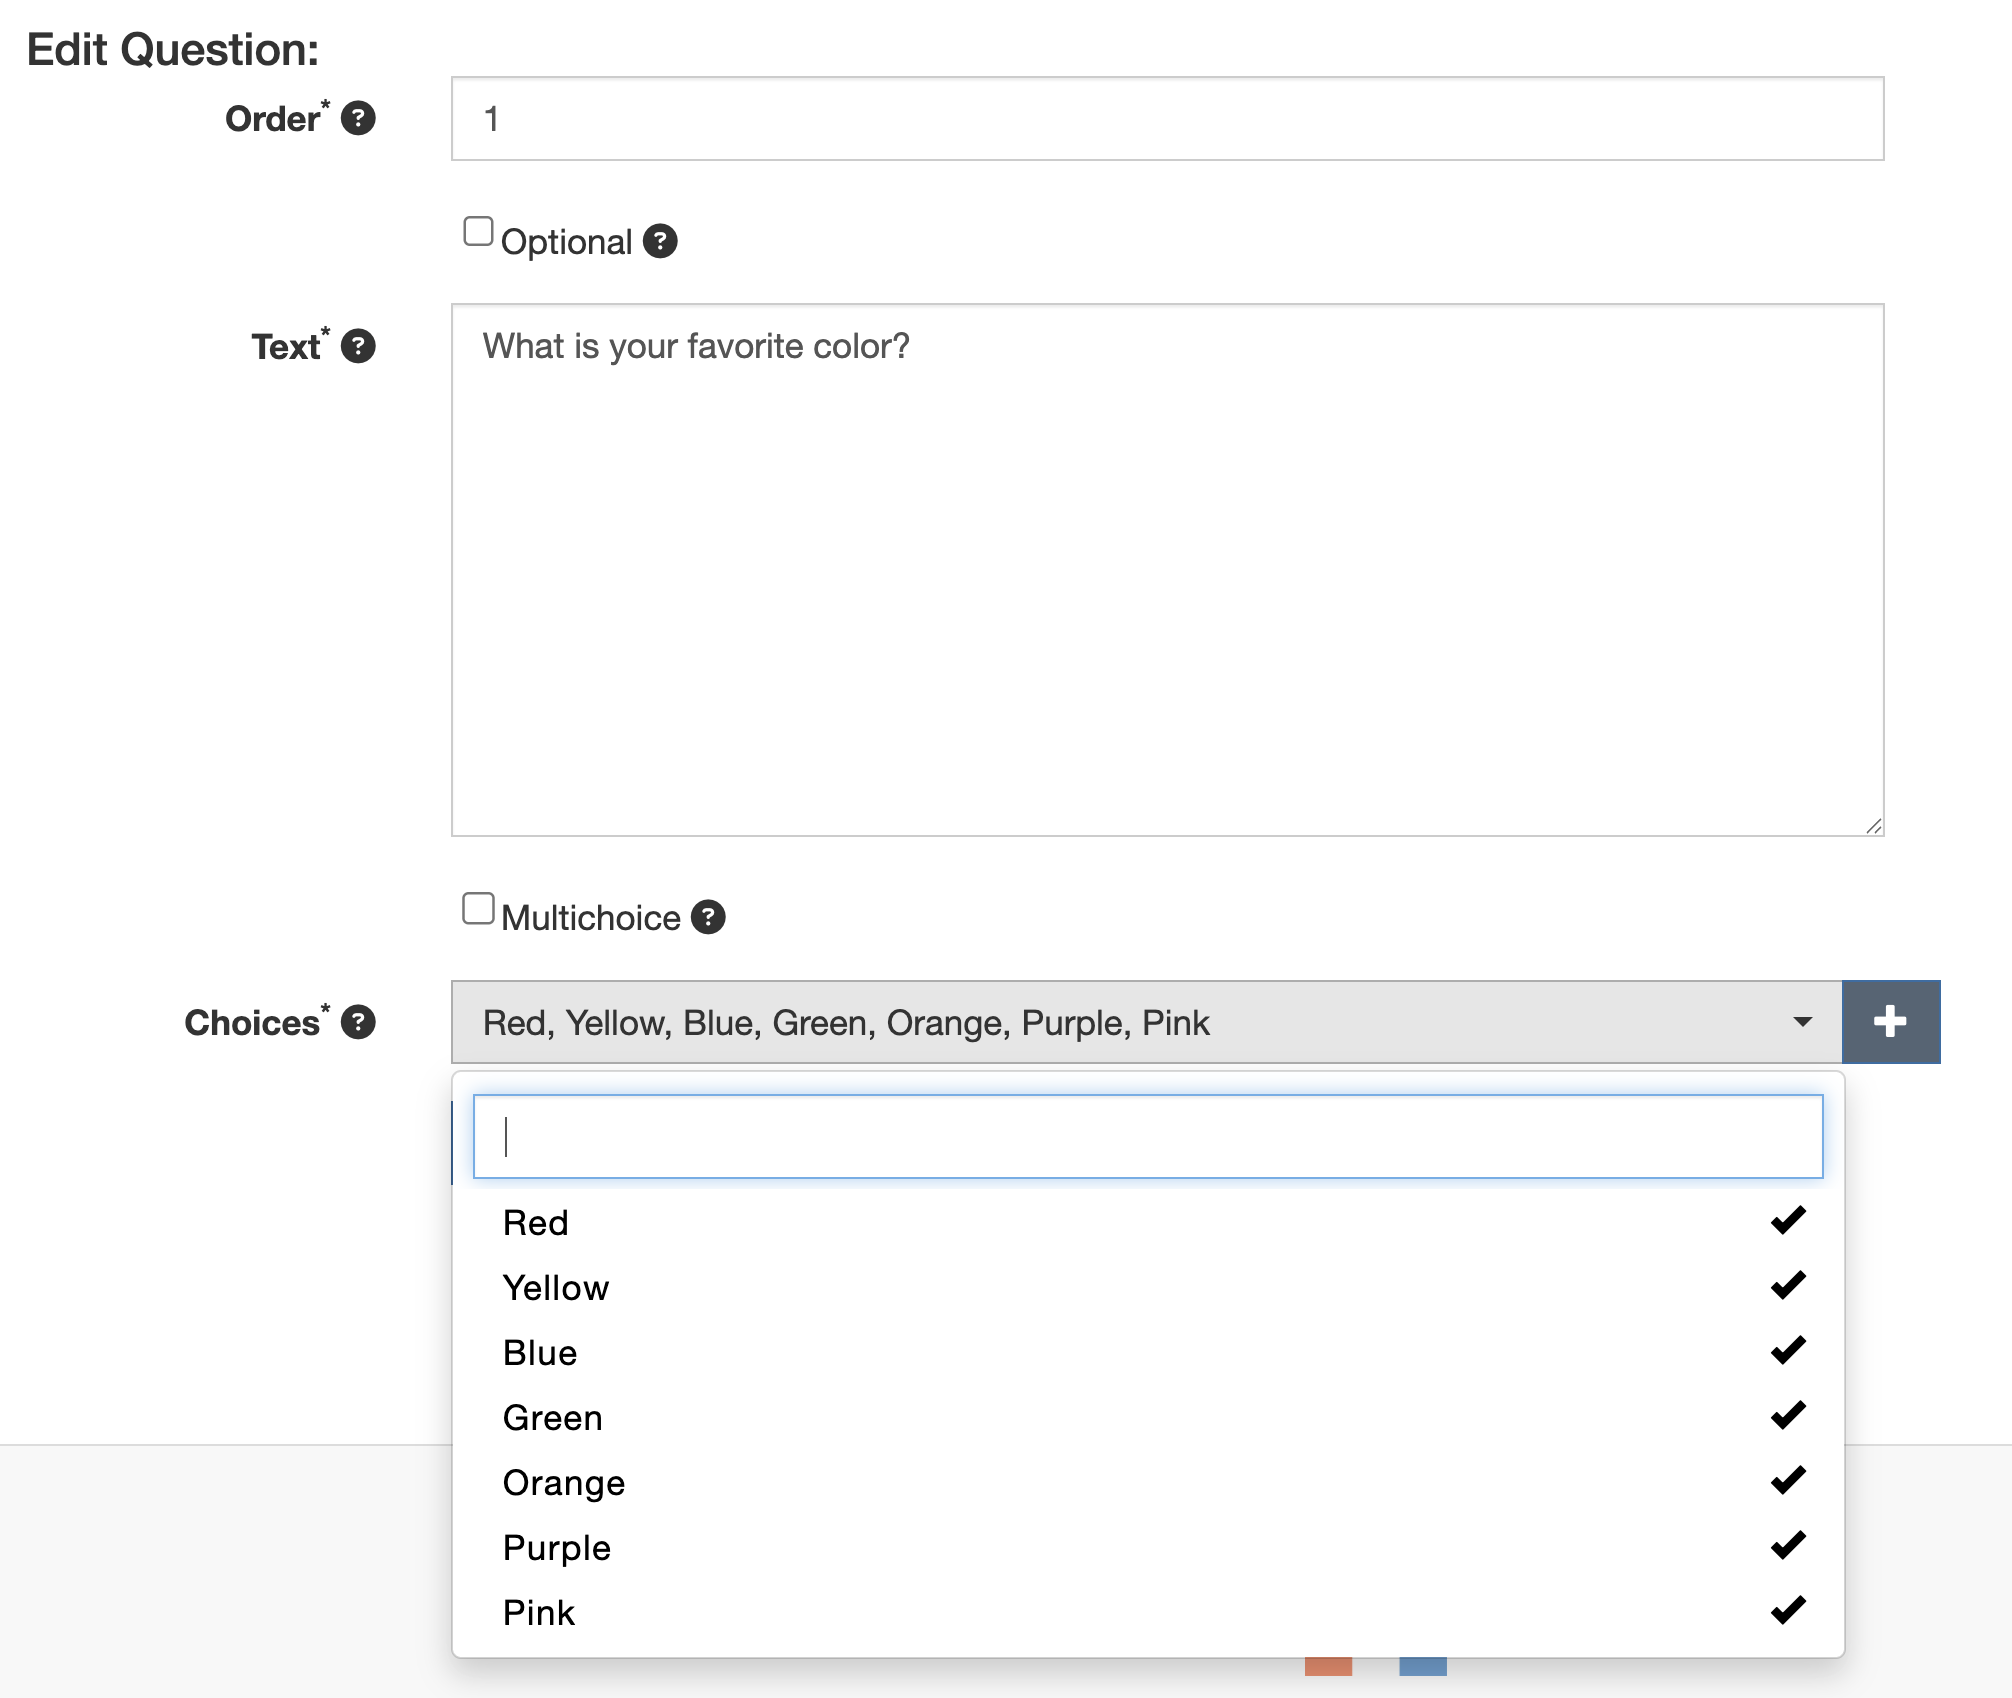
Task: Click the help icon beside Order label
Action: point(358,118)
